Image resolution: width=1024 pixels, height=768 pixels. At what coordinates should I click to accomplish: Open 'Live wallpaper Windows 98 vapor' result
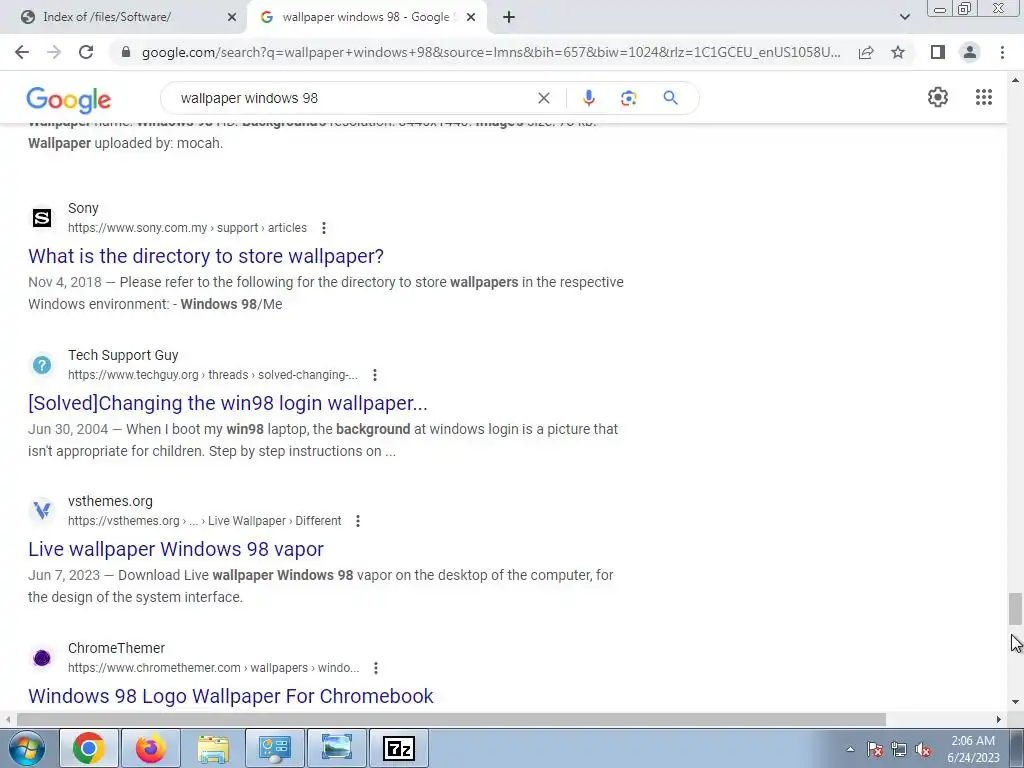pos(176,549)
